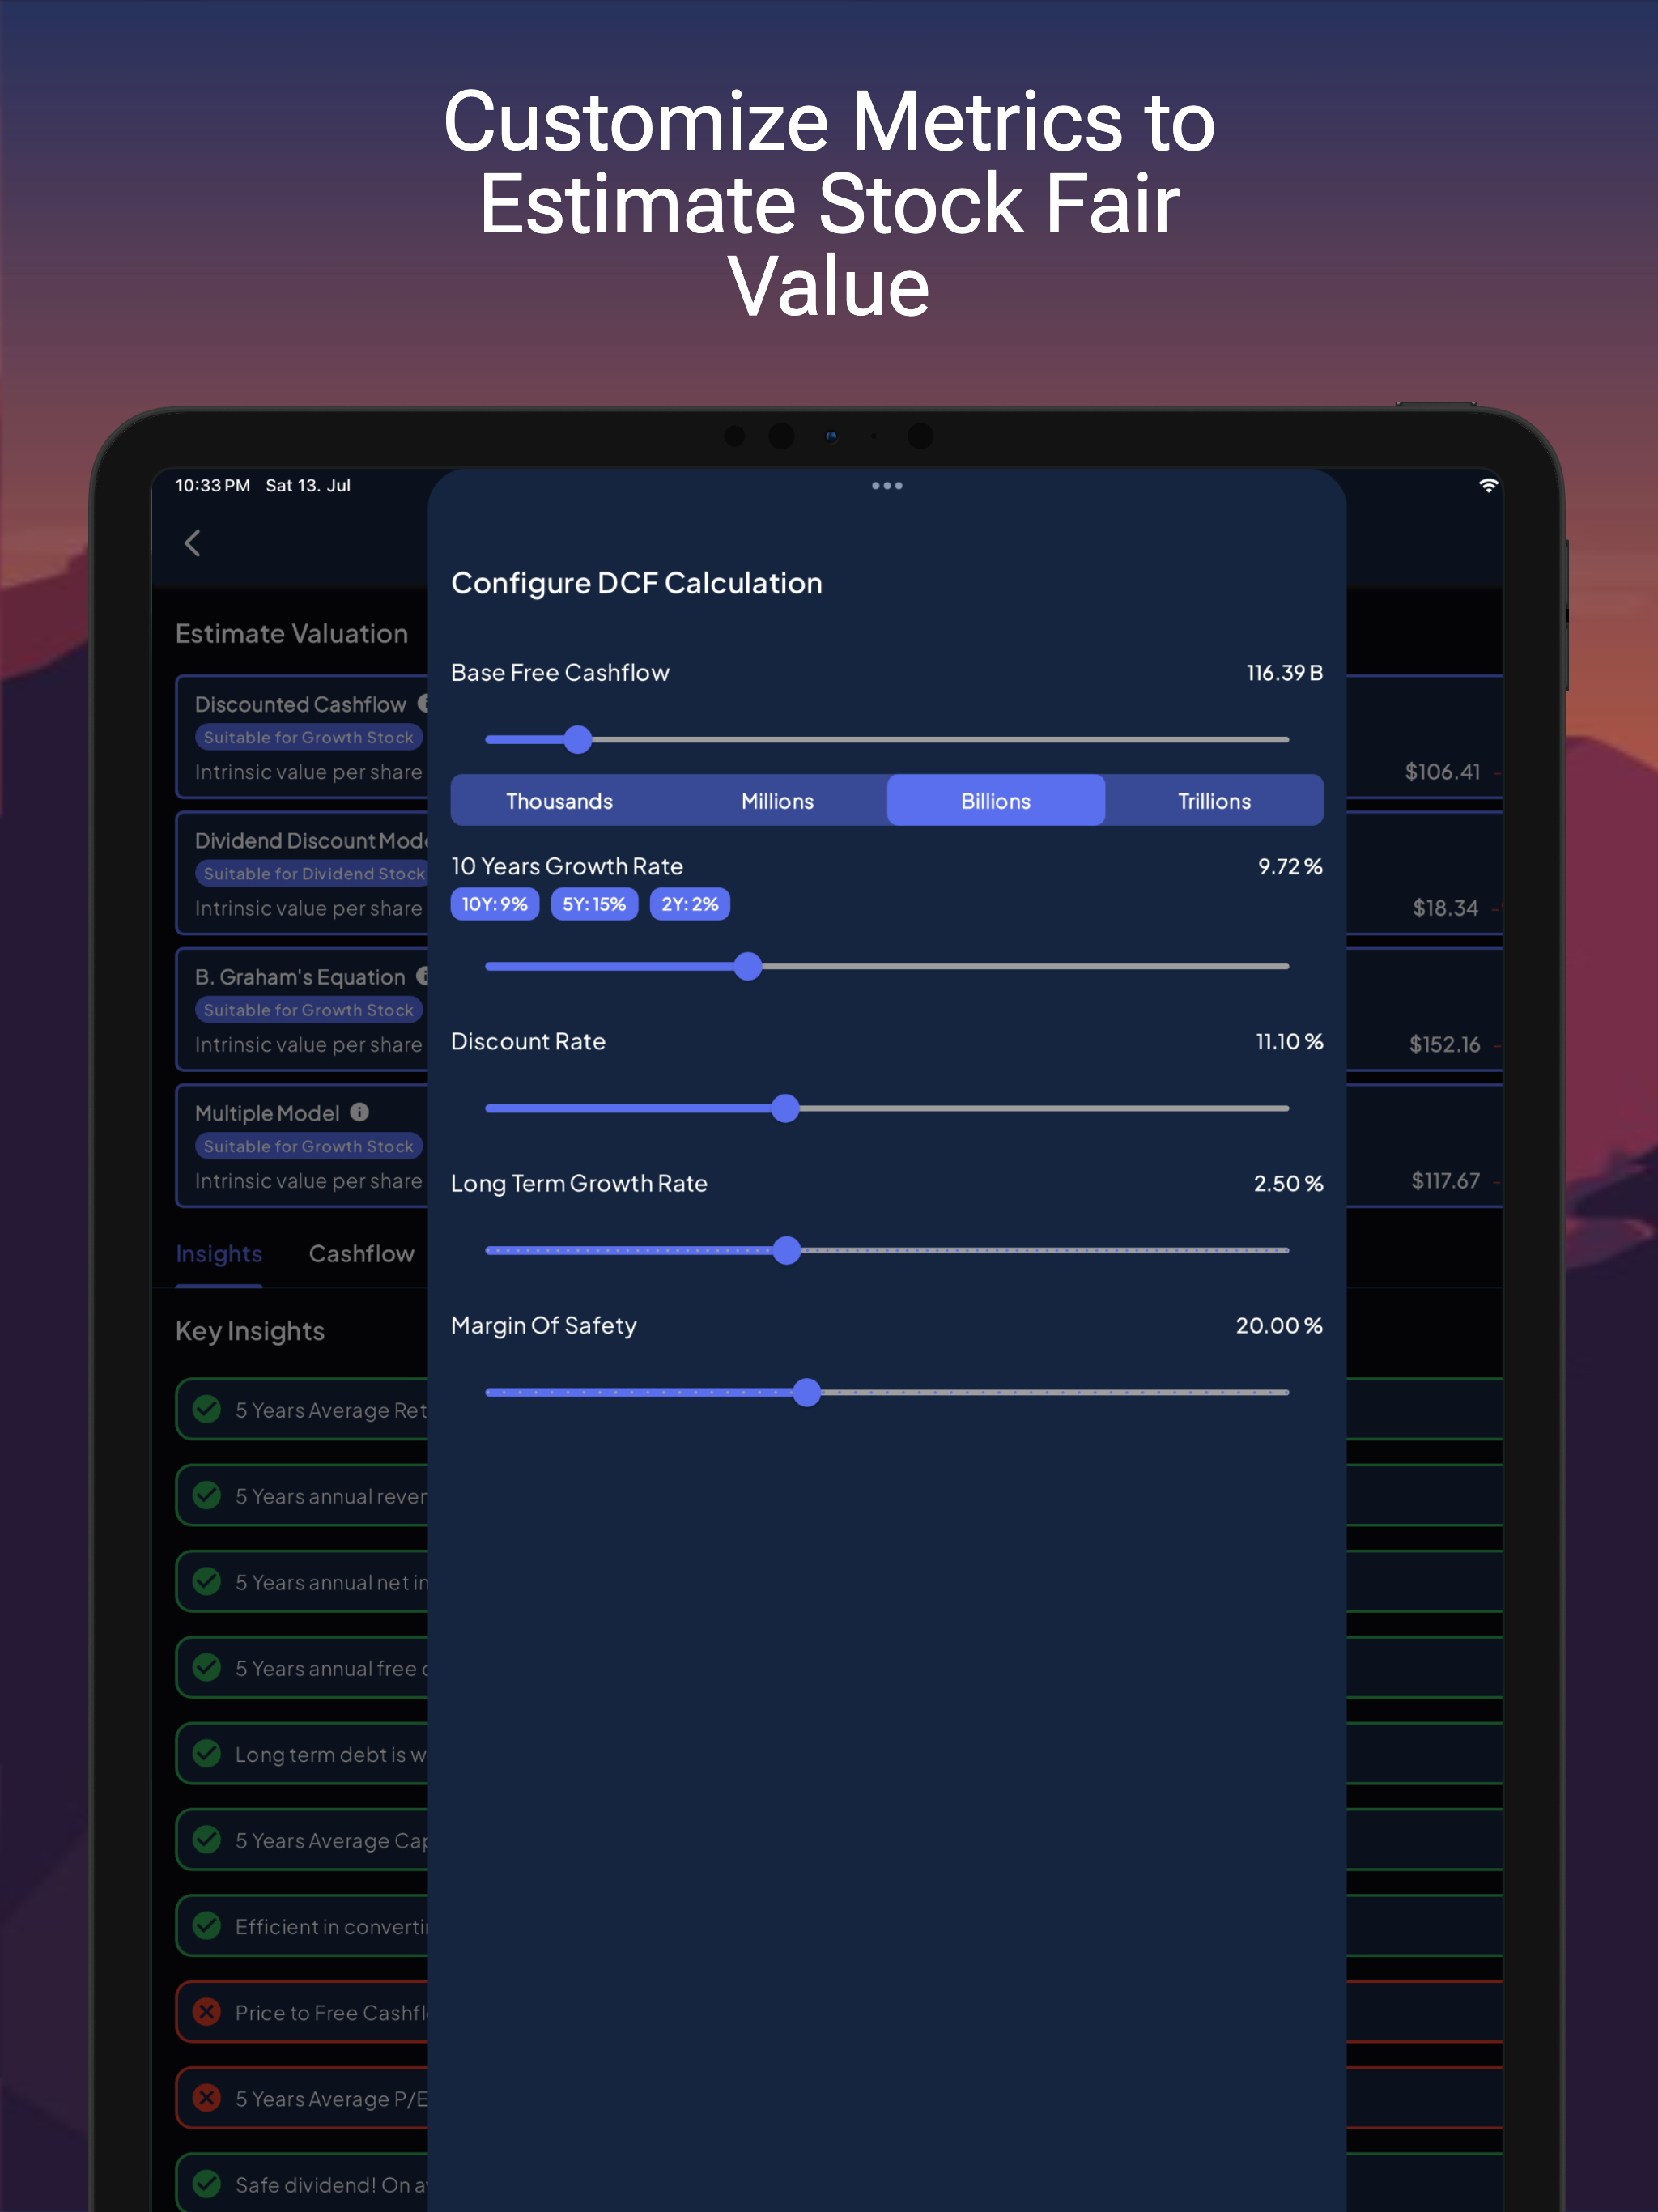Click the $106.41 intrinsic value
Screen dimensions: 1658x2212
coord(1442,771)
